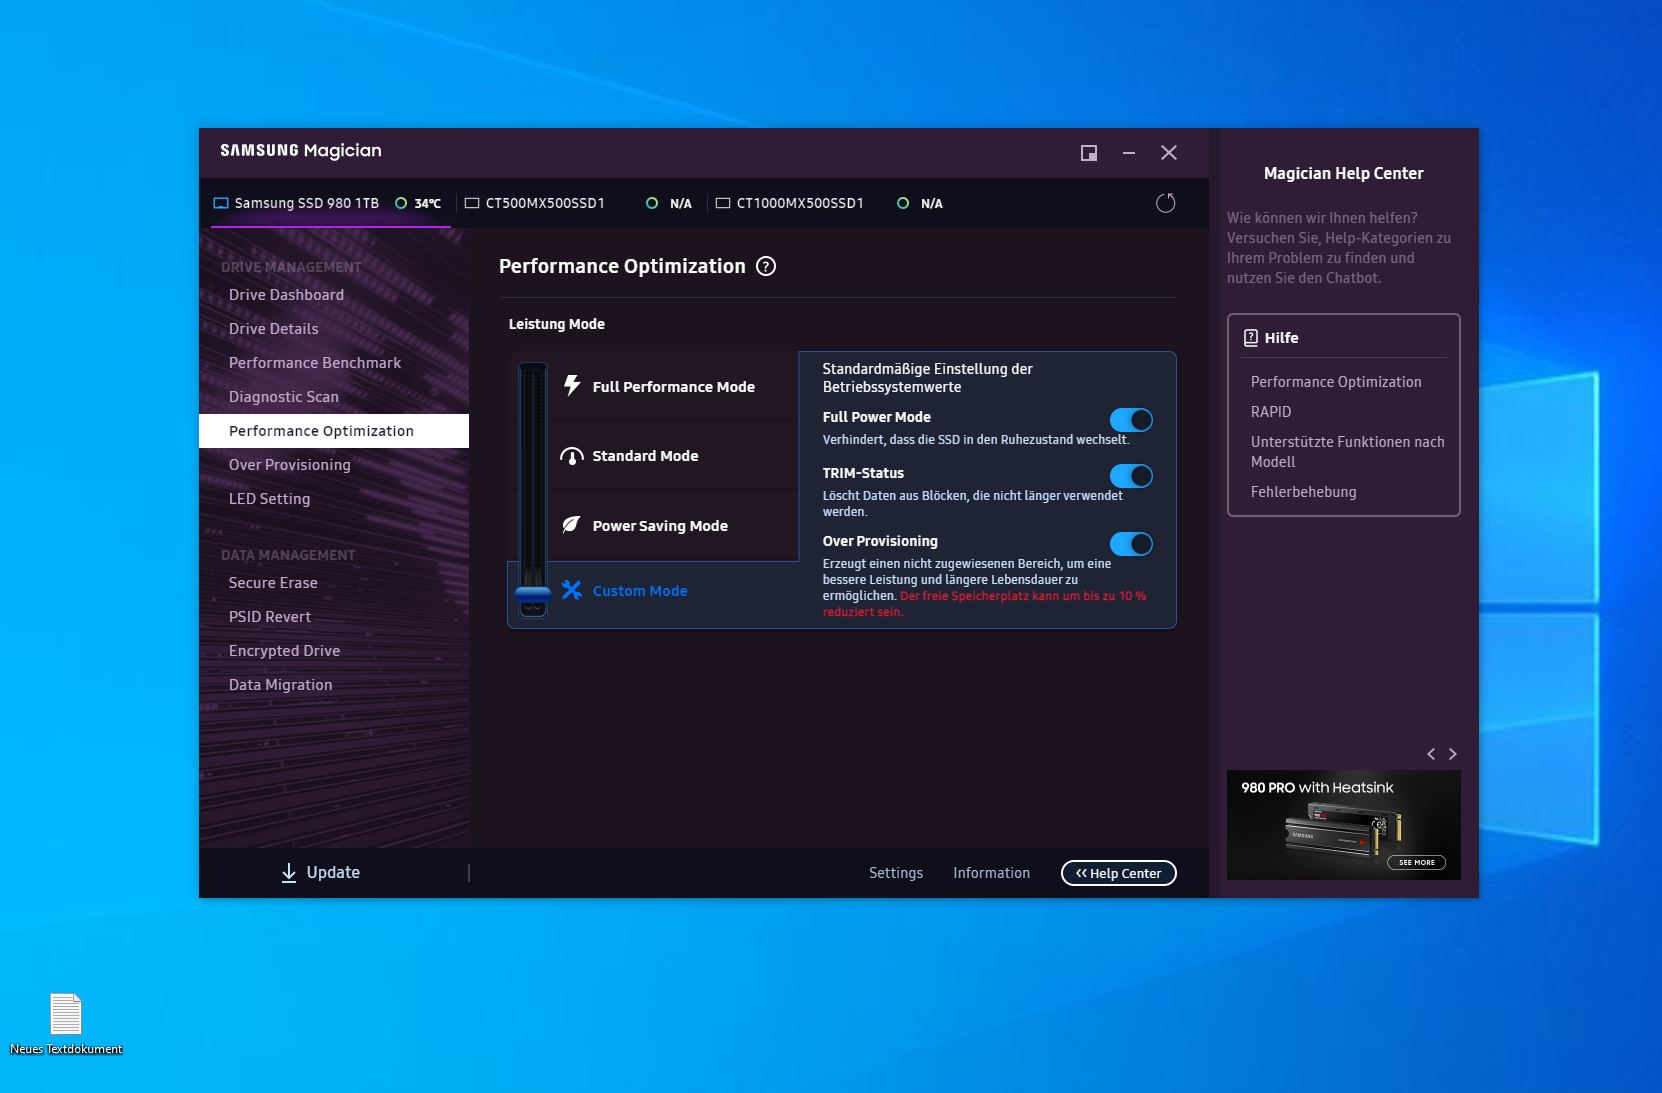Click the Full Performance Mode lightning icon
The image size is (1662, 1093).
click(x=572, y=386)
